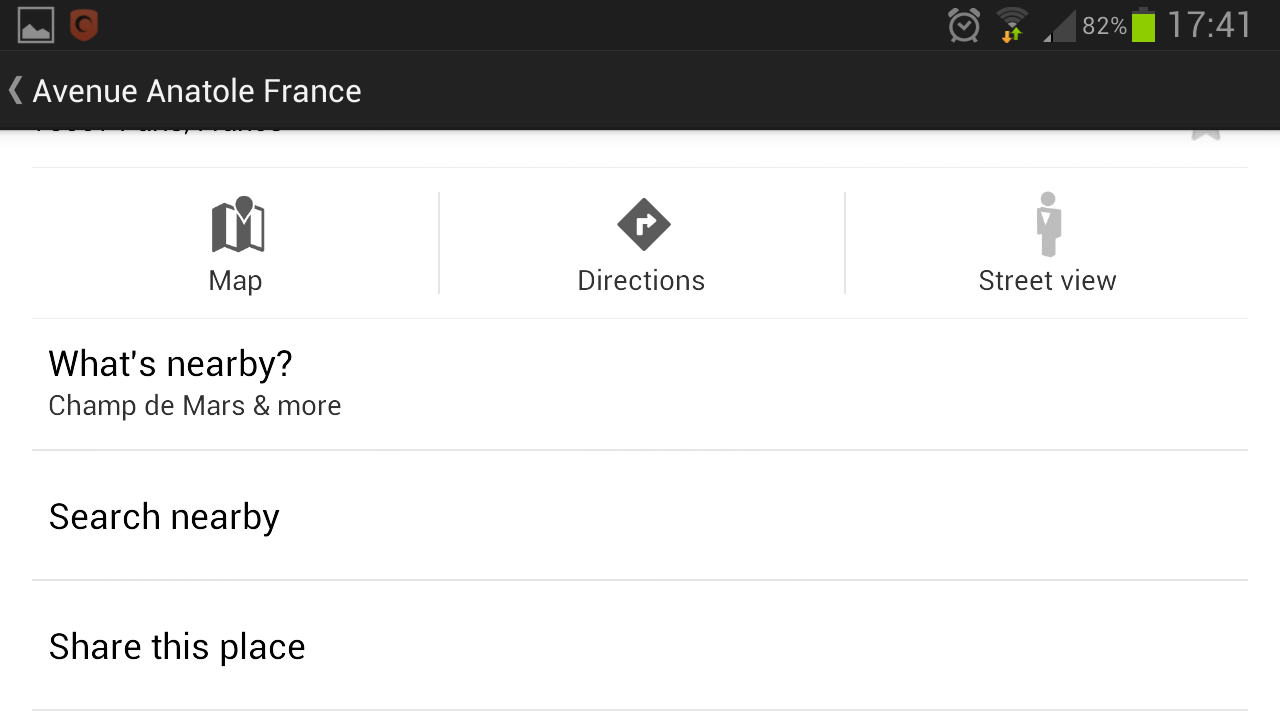Viewport: 1280px width, 720px height.
Task: Tap the red shield notification icon
Action: tap(84, 25)
